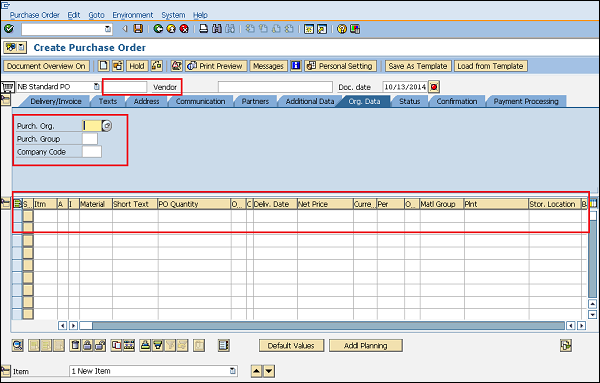
Task: Collapse the item detail expander beside Item
Action: point(5,371)
